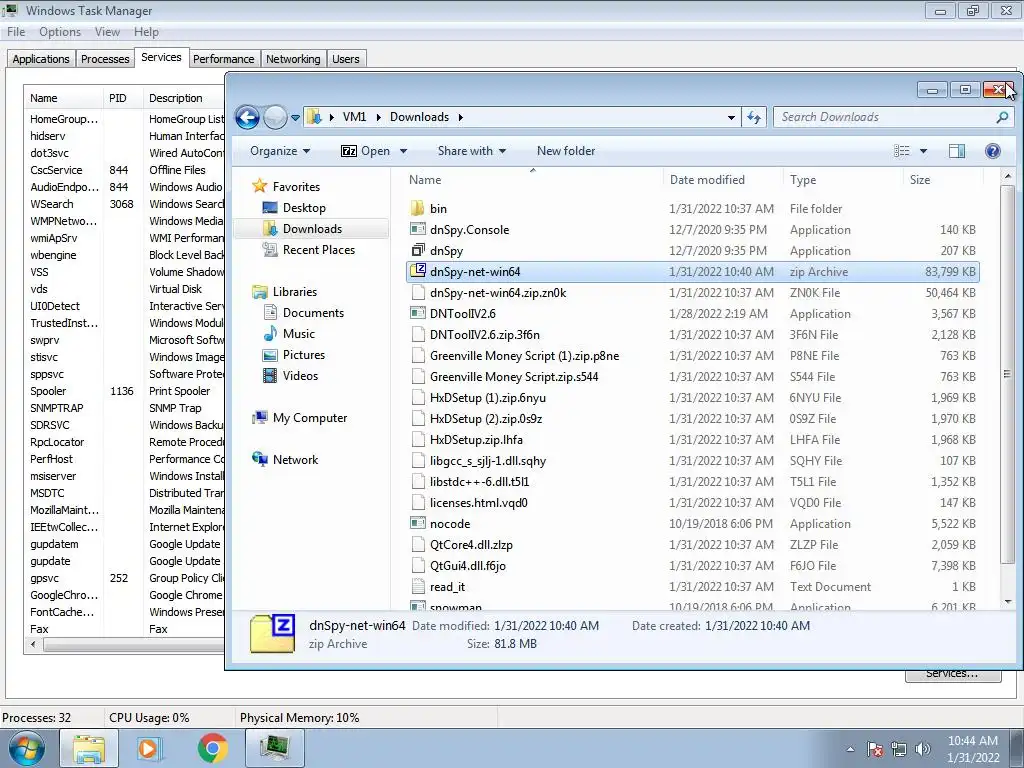Select the dnSpy.Console application icon
Image resolution: width=1024 pixels, height=768 pixels.
pyautogui.click(x=418, y=229)
